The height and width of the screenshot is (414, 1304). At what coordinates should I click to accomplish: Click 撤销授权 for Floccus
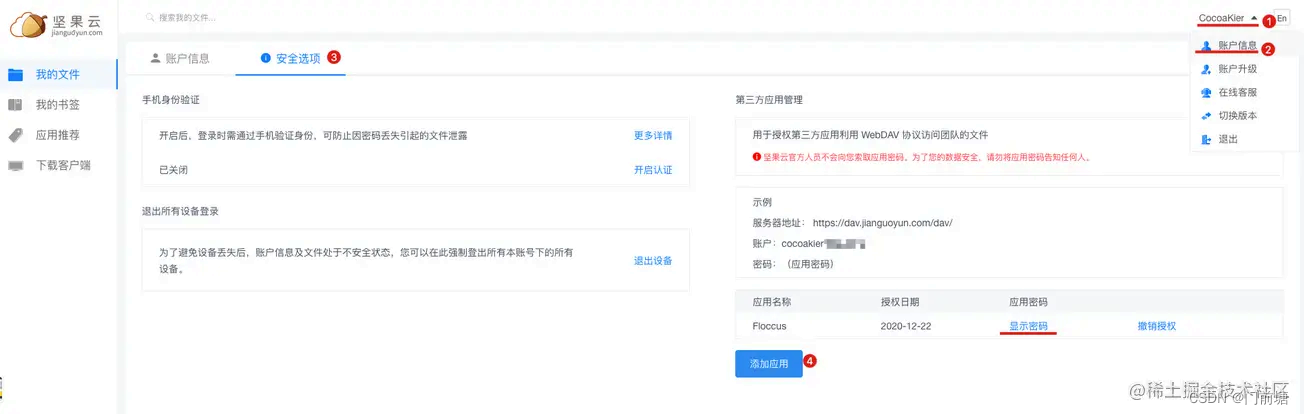(1157, 326)
